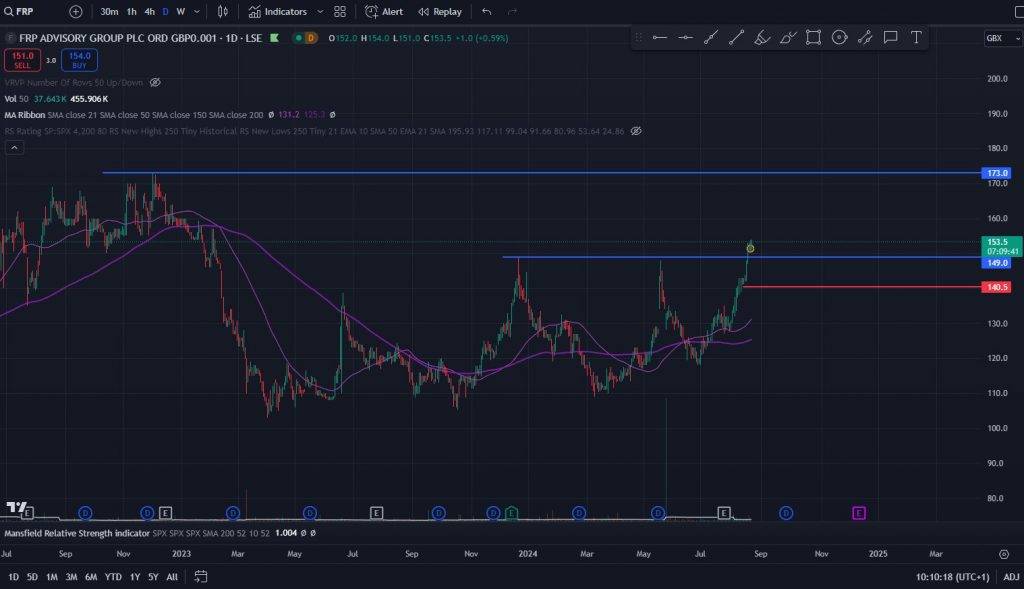Open the go-to-date calendar icon
Screen dimensions: 1024x589
coord(201,577)
